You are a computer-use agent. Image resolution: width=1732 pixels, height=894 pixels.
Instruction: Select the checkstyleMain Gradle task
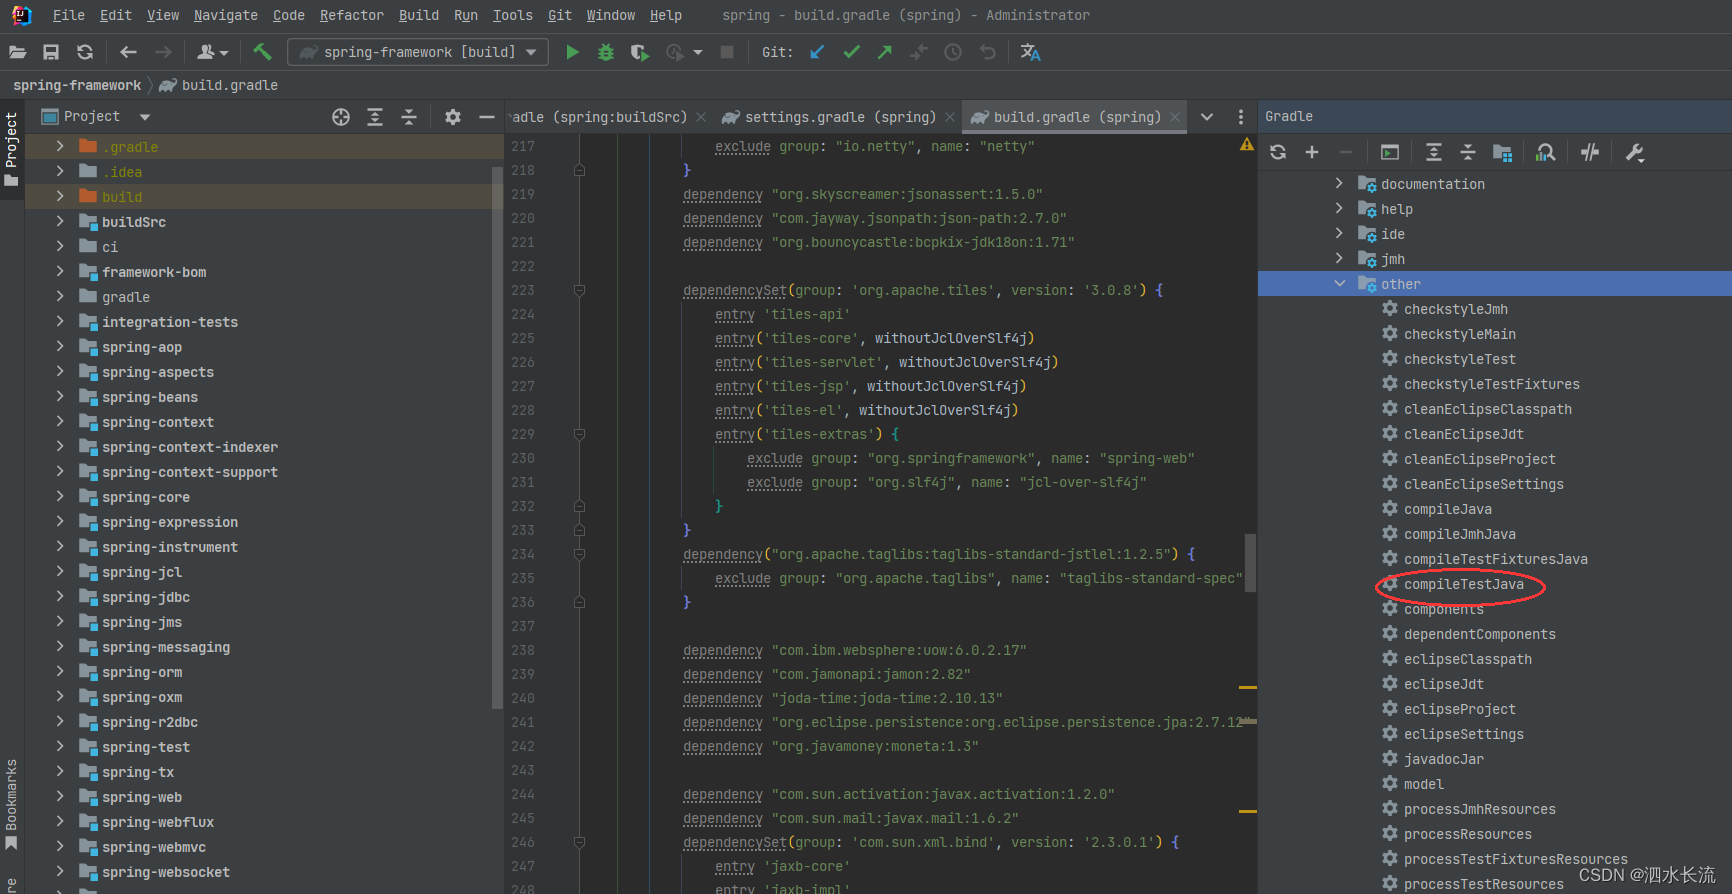[x=1459, y=334]
